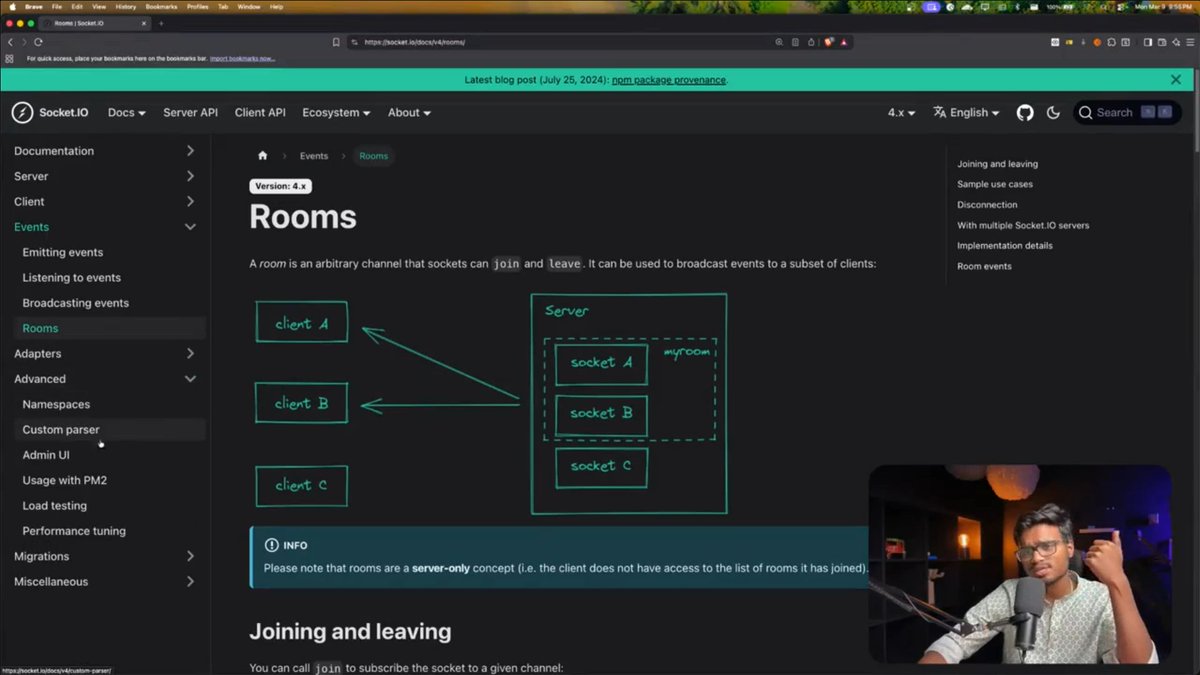The width and height of the screenshot is (1200, 675).
Task: Go to Emitting events in the sidebar
Action: click(x=63, y=252)
